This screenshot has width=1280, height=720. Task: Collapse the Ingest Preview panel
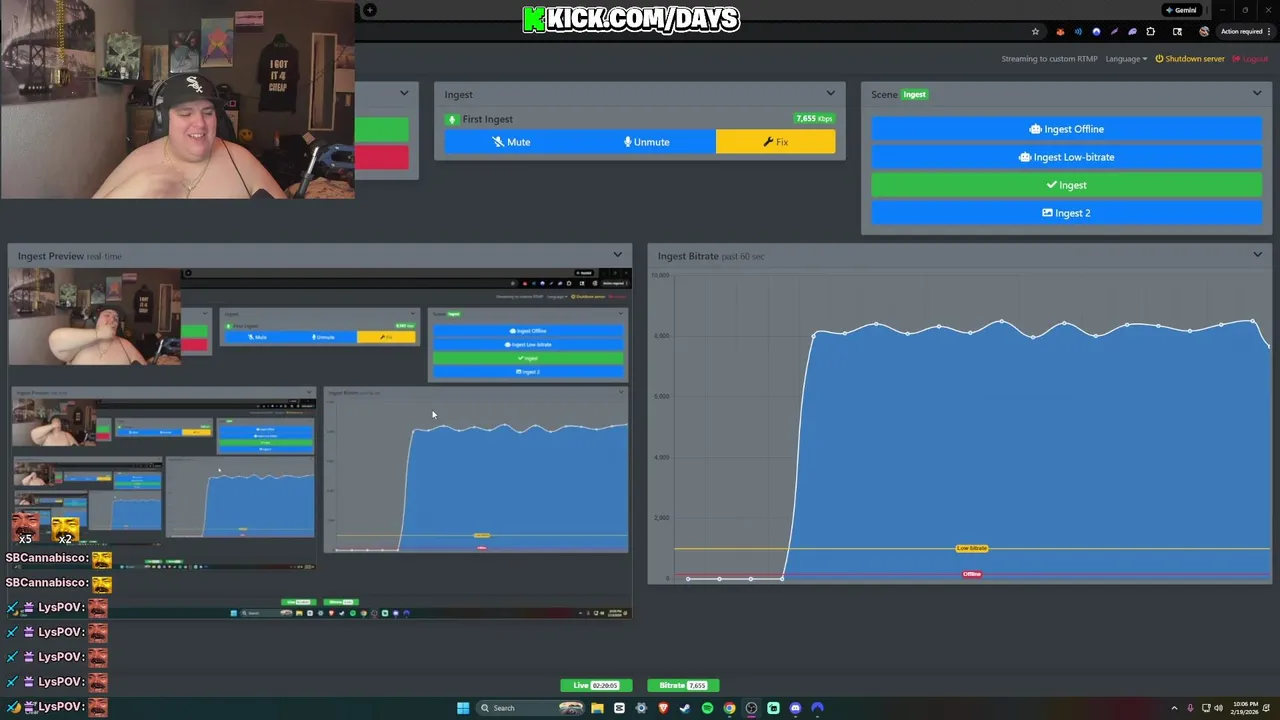[617, 255]
